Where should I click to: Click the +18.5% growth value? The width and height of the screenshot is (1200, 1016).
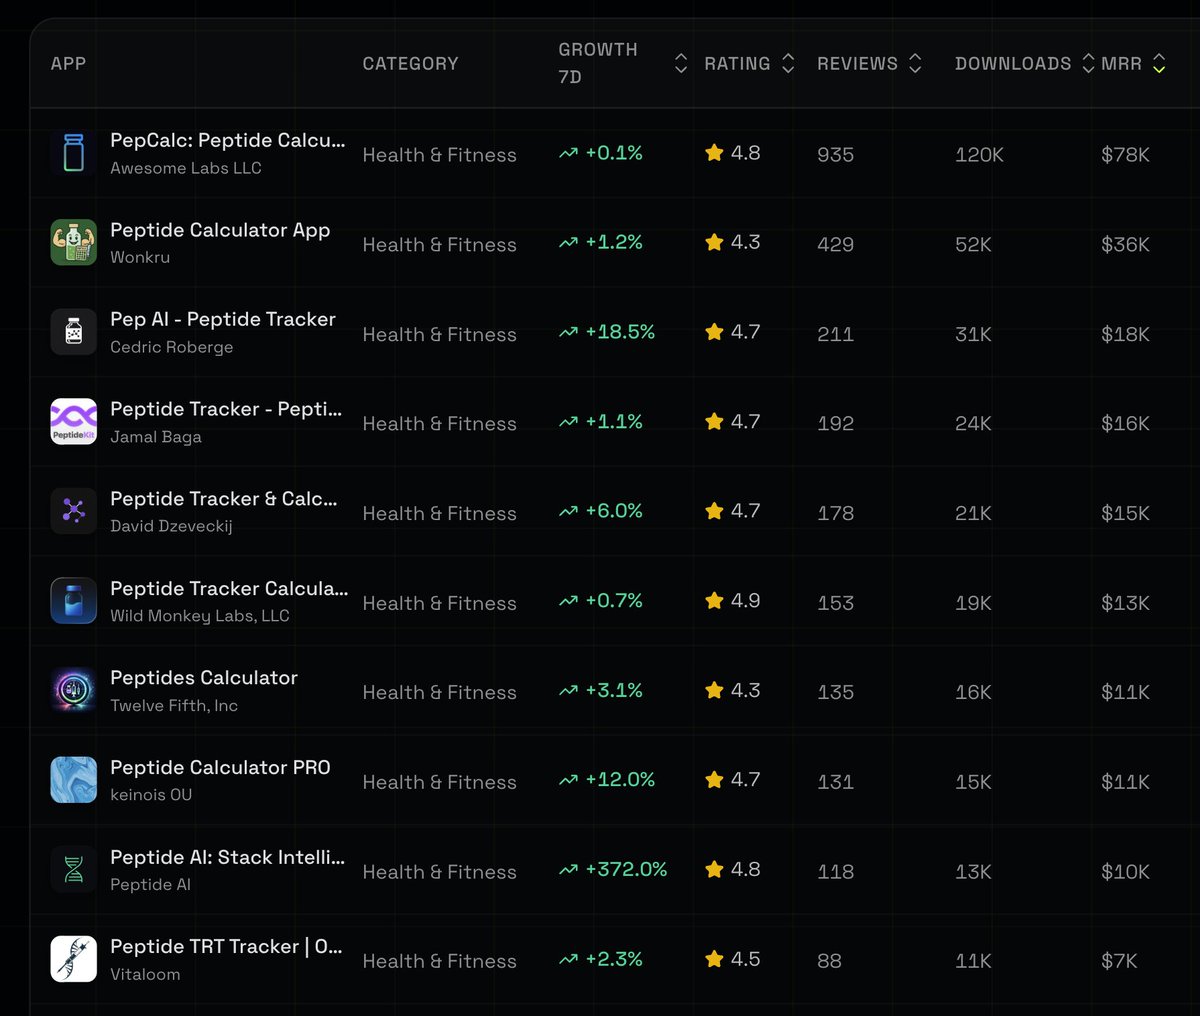[x=620, y=332]
